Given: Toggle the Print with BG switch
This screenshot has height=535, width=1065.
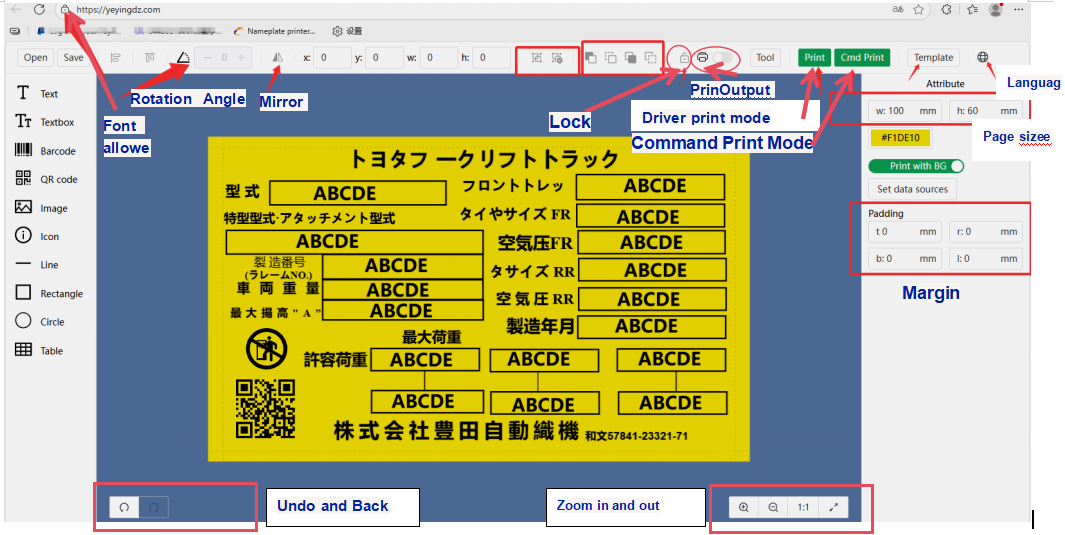Looking at the screenshot, I should [x=915, y=166].
